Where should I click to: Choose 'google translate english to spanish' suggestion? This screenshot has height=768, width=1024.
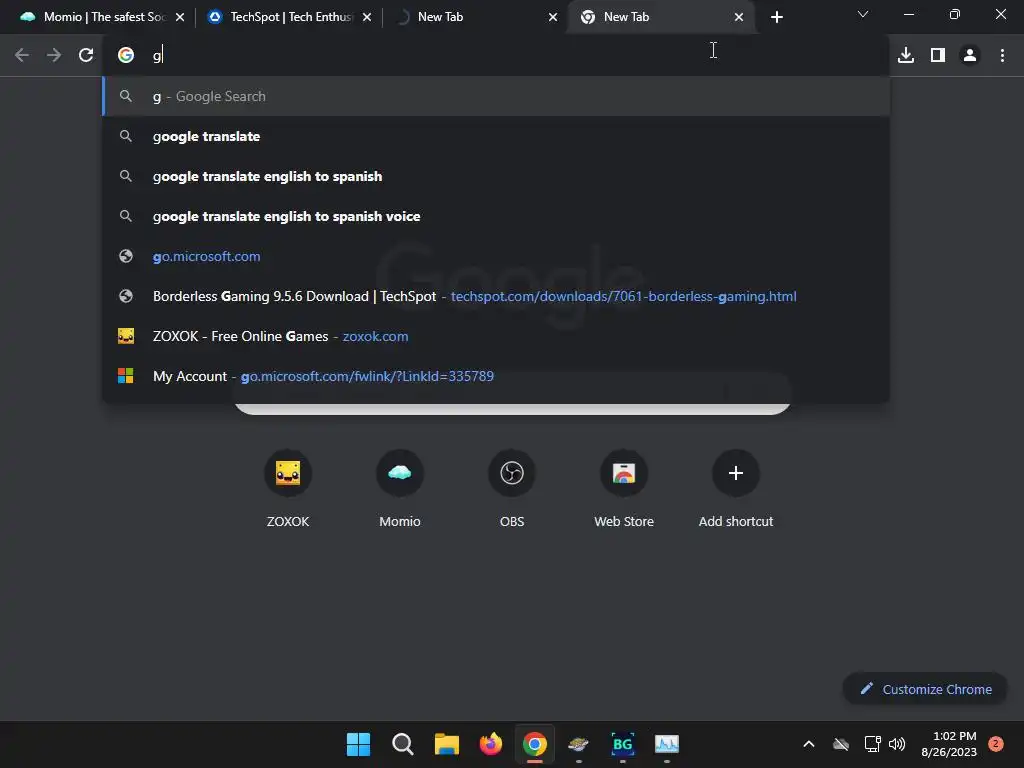tap(496, 176)
